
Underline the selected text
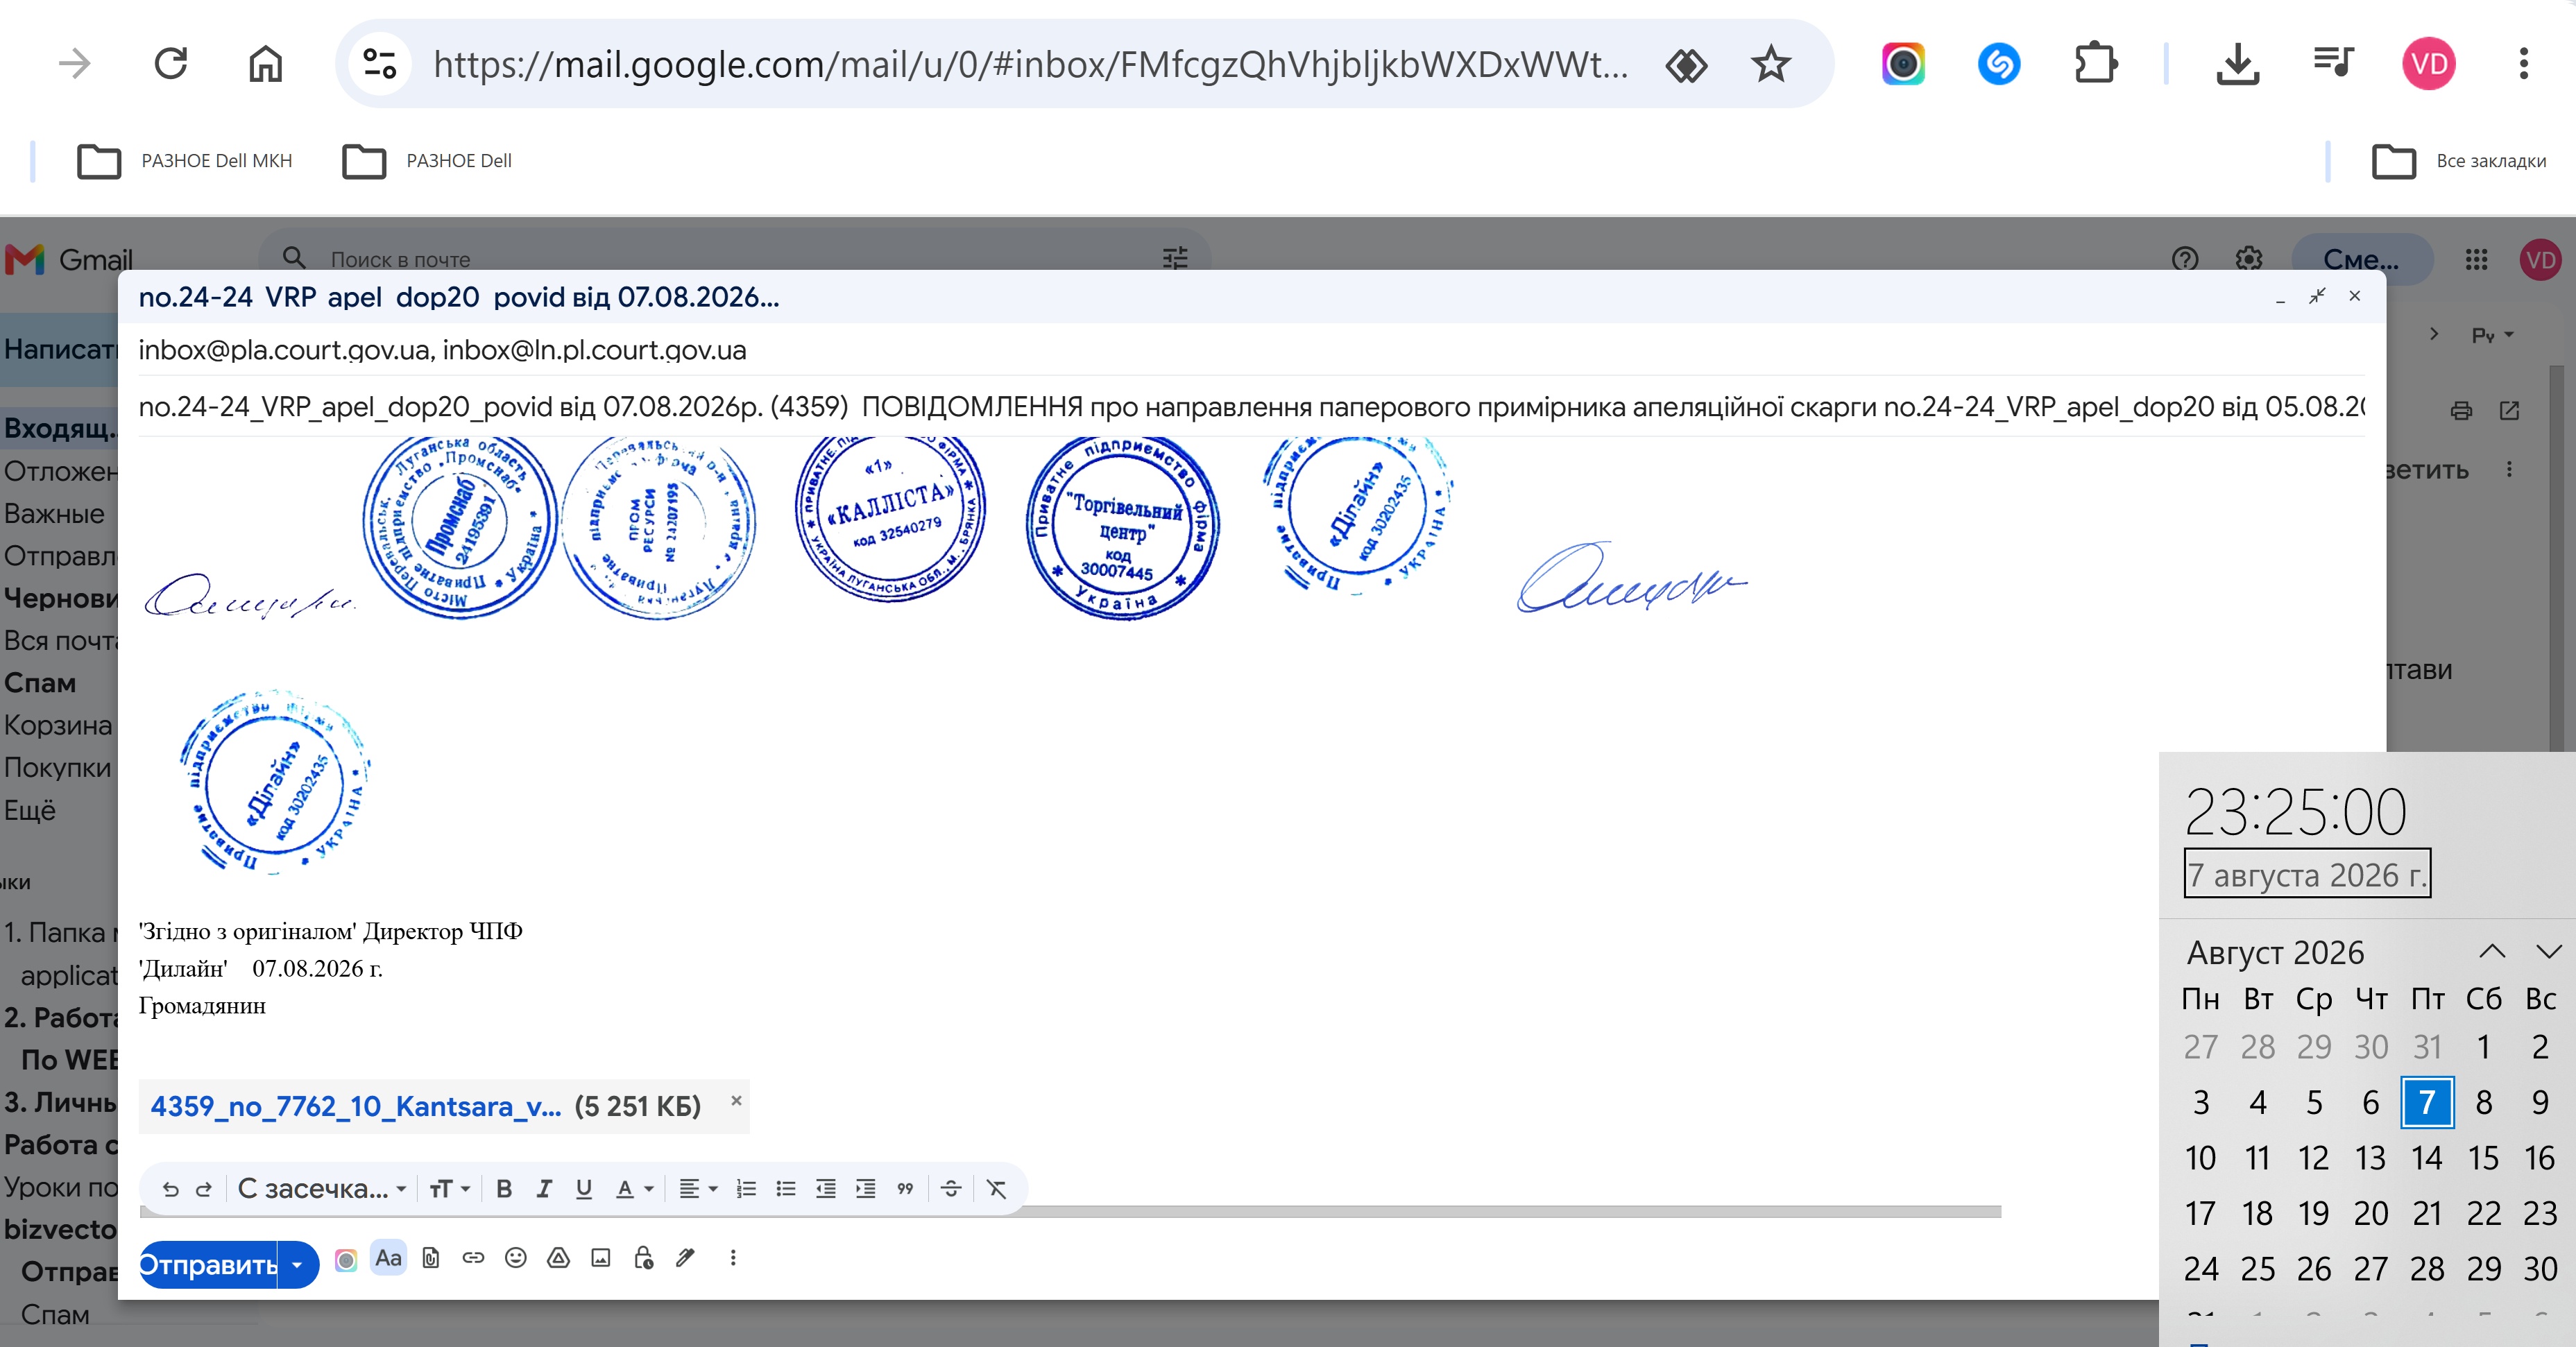coord(584,1189)
